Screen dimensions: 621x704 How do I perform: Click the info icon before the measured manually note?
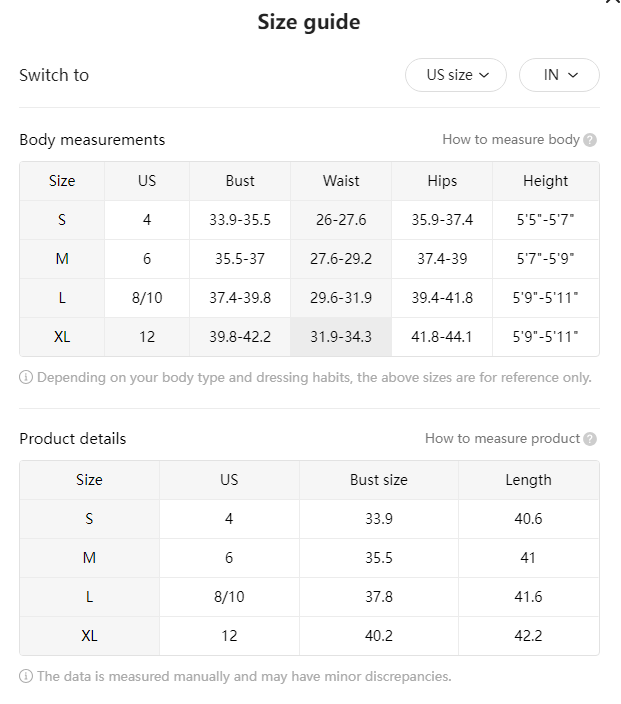pos(26,676)
